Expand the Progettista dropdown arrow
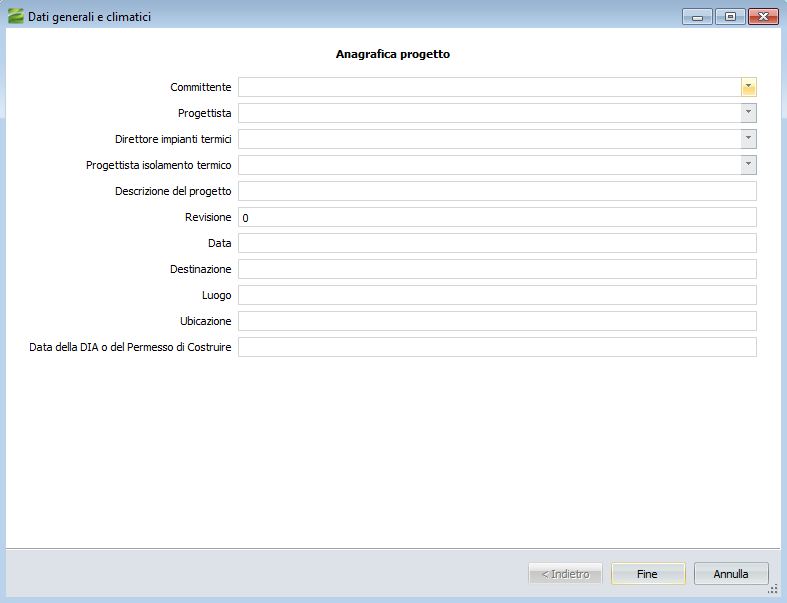The width and height of the screenshot is (787, 603). [748, 113]
